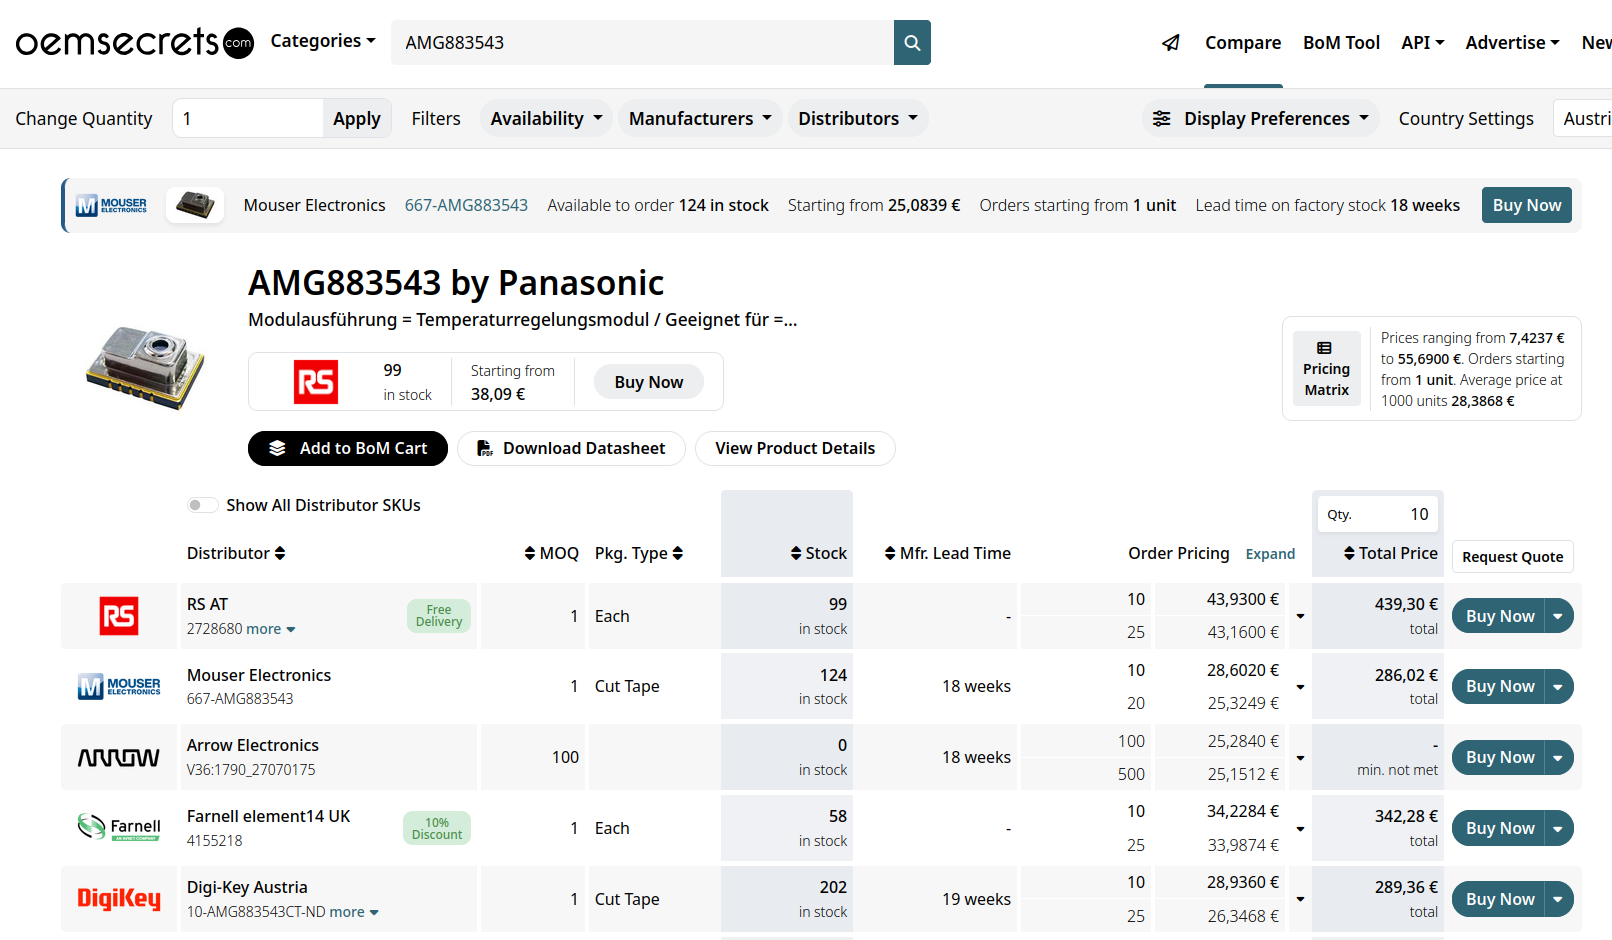
Task: Buy Now from RS AT row
Action: (x=1499, y=616)
